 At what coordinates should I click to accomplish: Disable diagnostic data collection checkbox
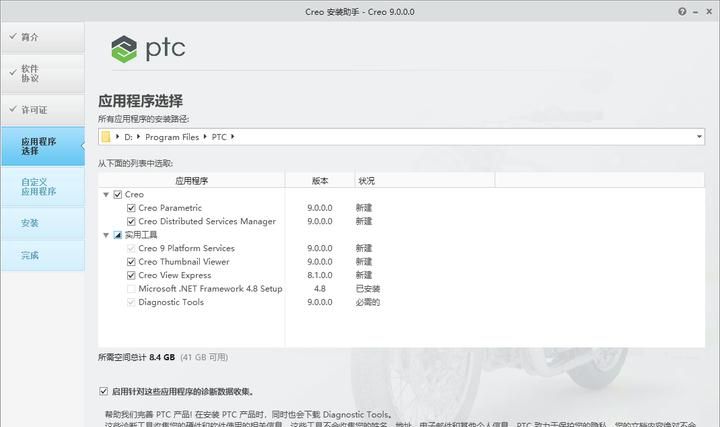(103, 391)
